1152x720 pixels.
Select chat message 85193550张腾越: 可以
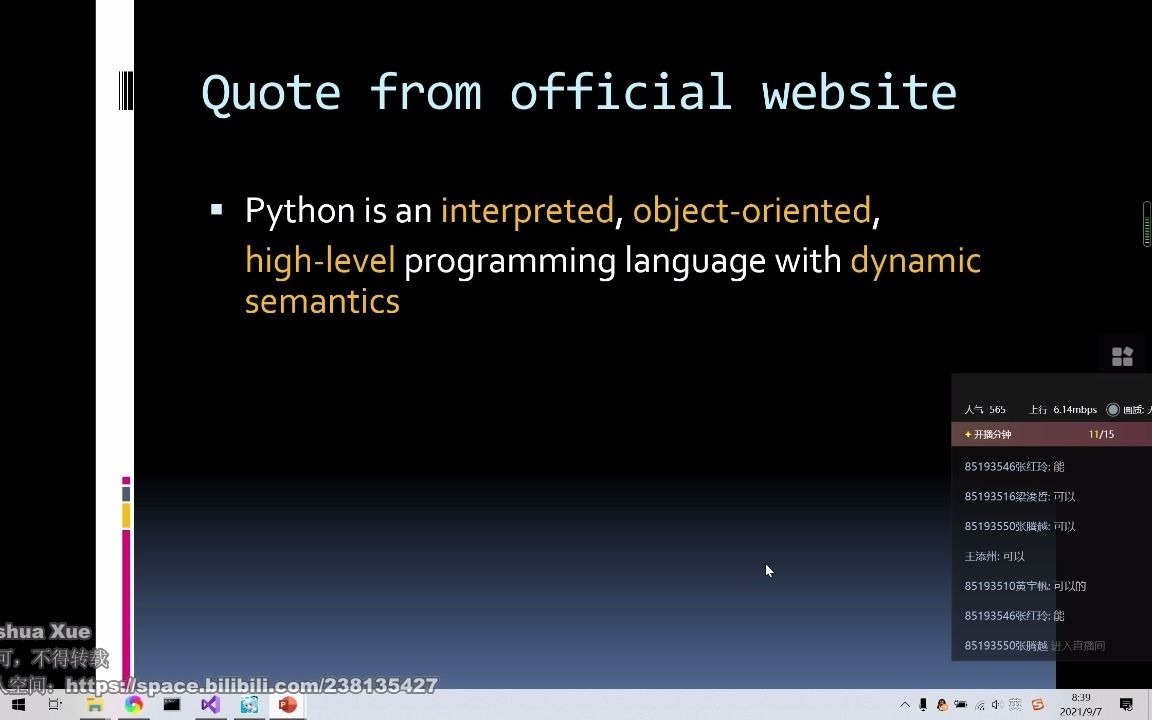click(x=1019, y=526)
